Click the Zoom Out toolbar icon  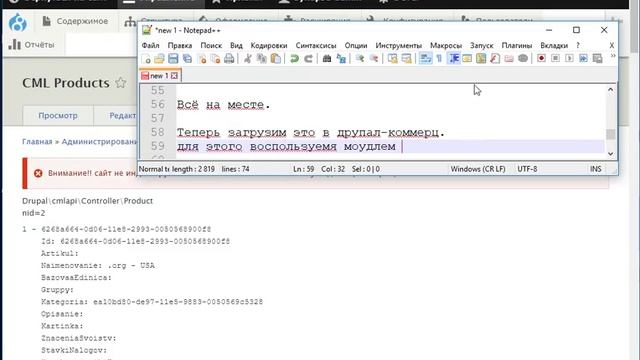[x=373, y=58]
